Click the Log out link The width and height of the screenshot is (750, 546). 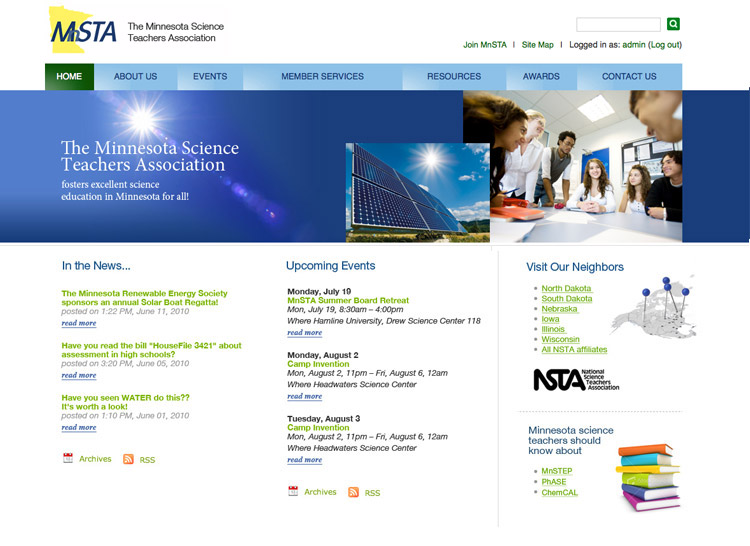click(x=665, y=44)
